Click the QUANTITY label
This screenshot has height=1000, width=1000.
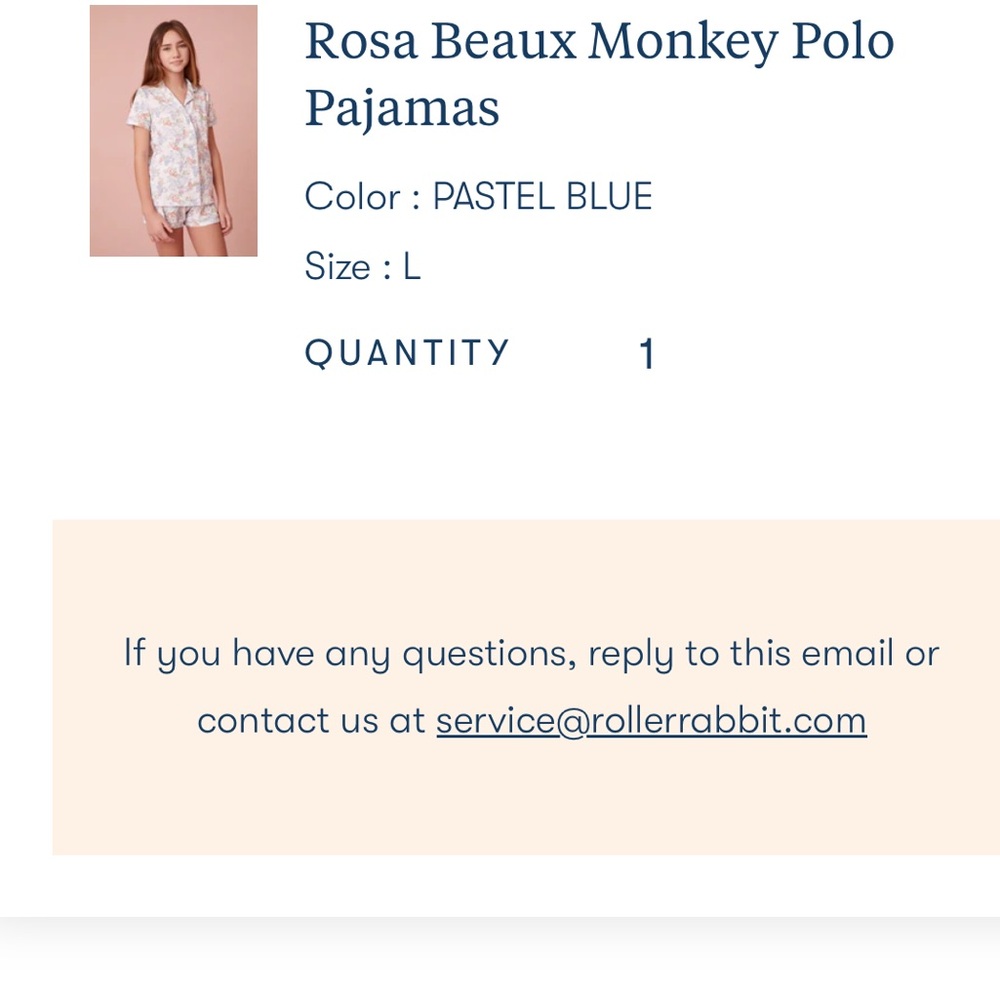coord(407,353)
